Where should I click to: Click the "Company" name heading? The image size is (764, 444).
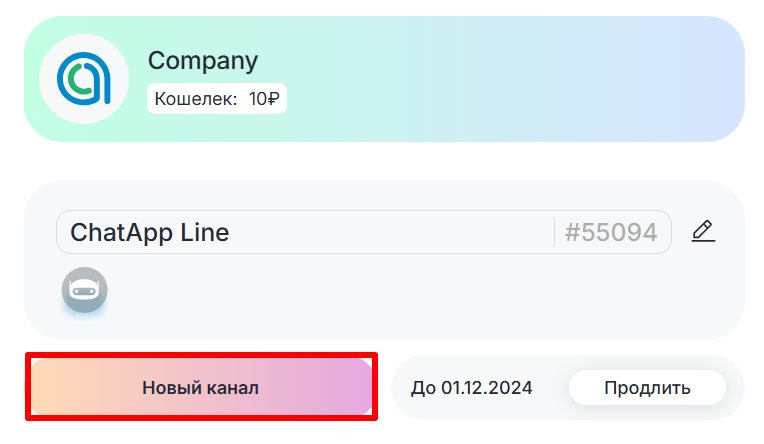[x=203, y=60]
